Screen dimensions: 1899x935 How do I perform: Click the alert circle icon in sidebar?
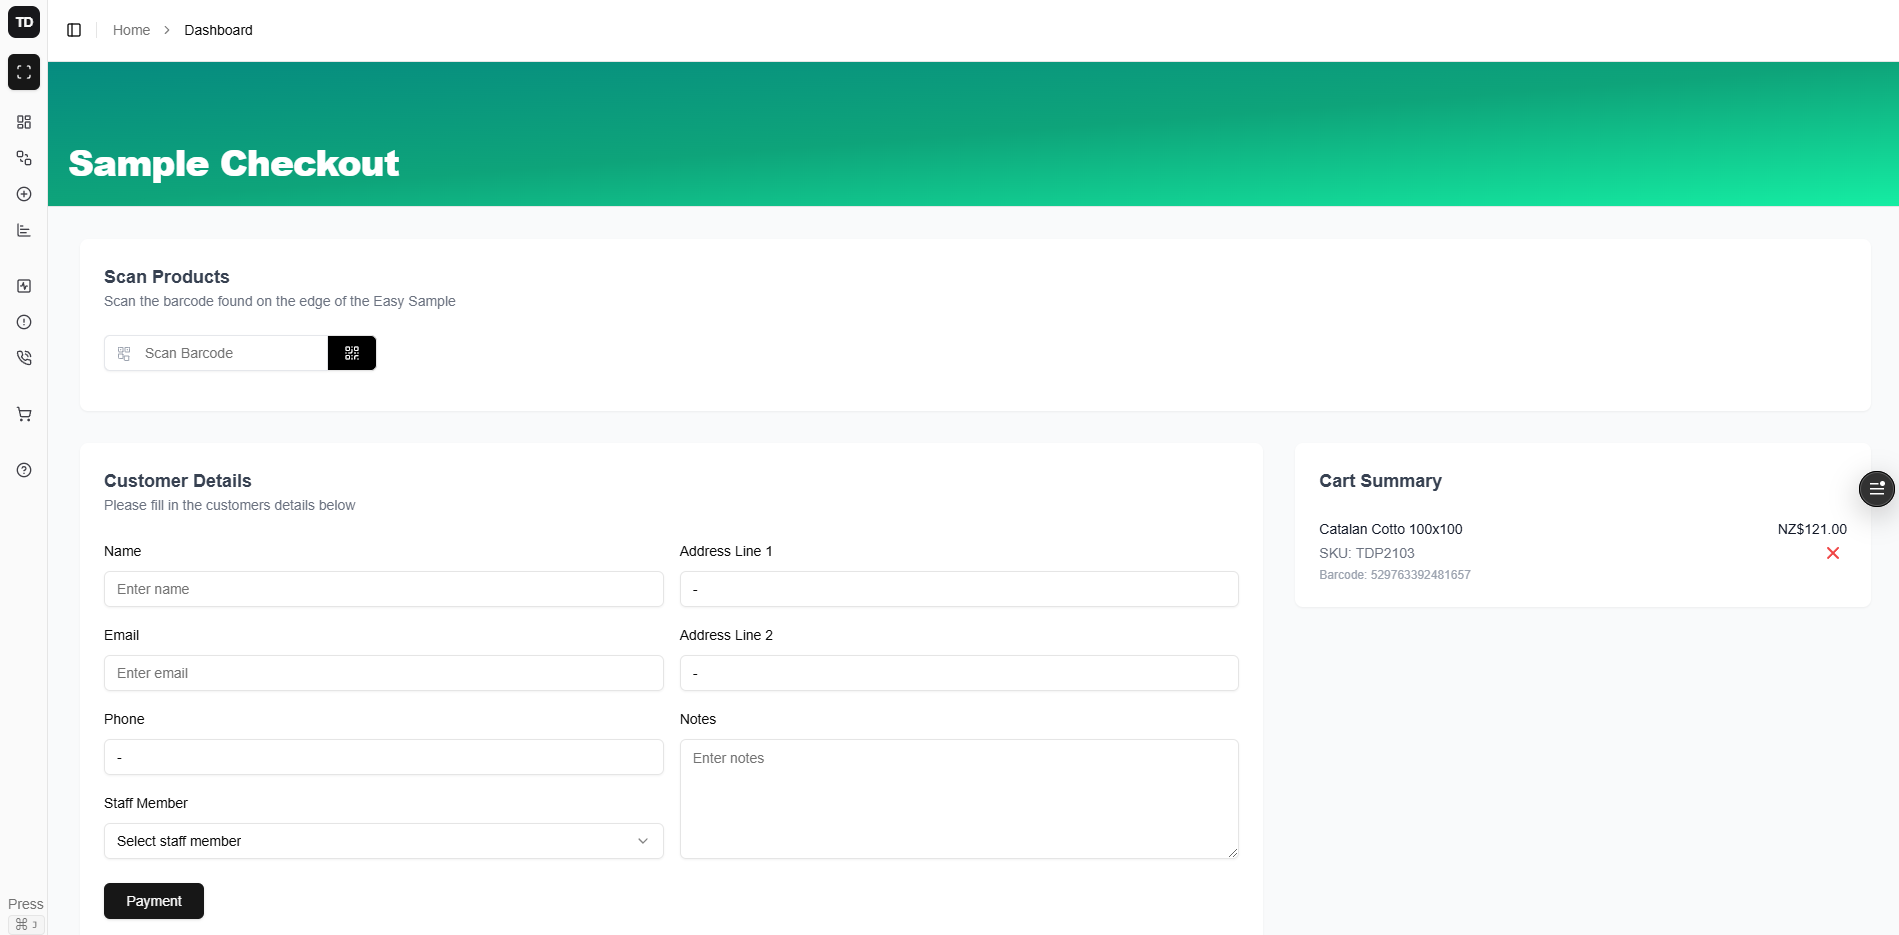click(24, 322)
